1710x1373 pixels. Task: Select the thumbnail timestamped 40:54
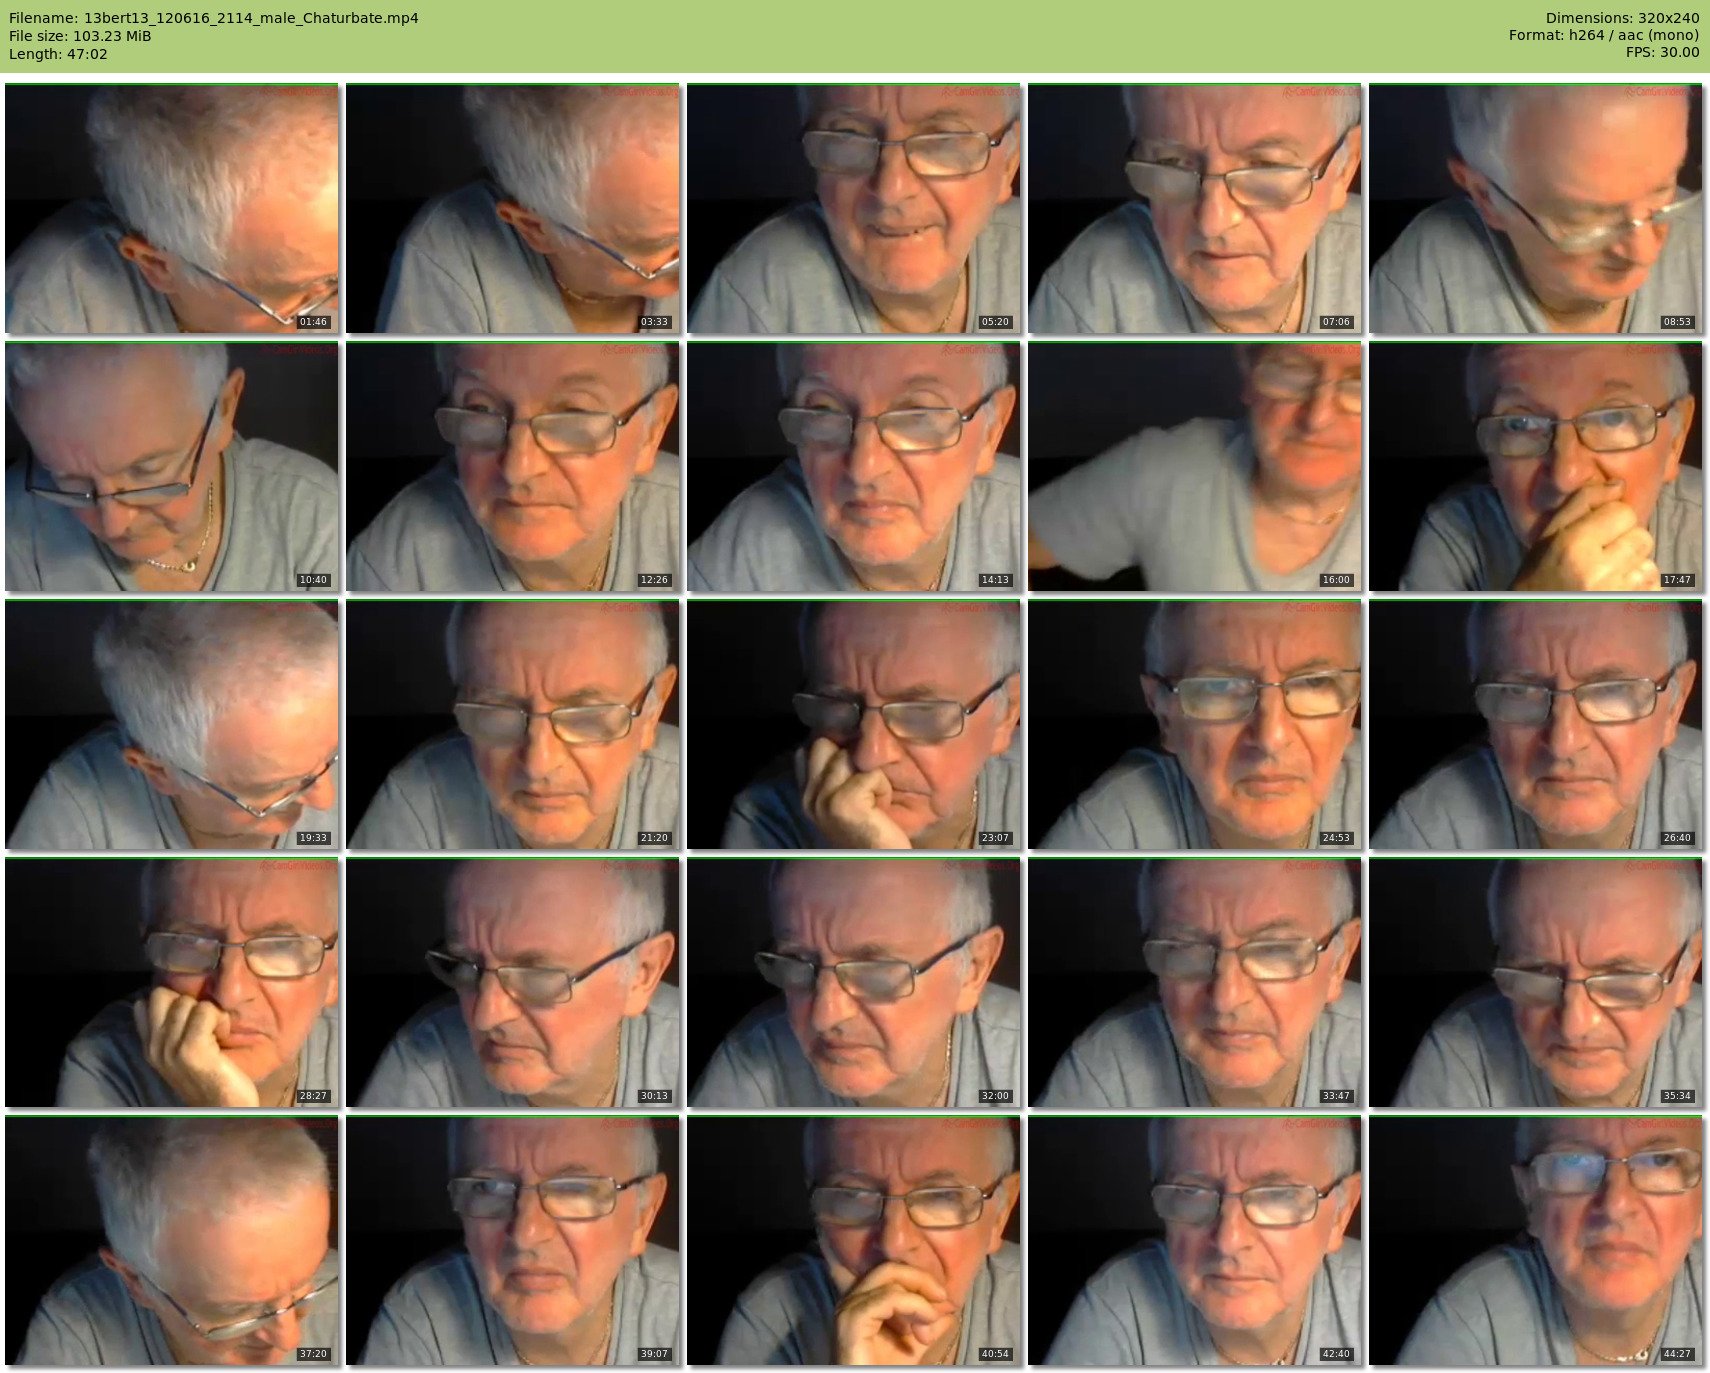(x=854, y=1240)
